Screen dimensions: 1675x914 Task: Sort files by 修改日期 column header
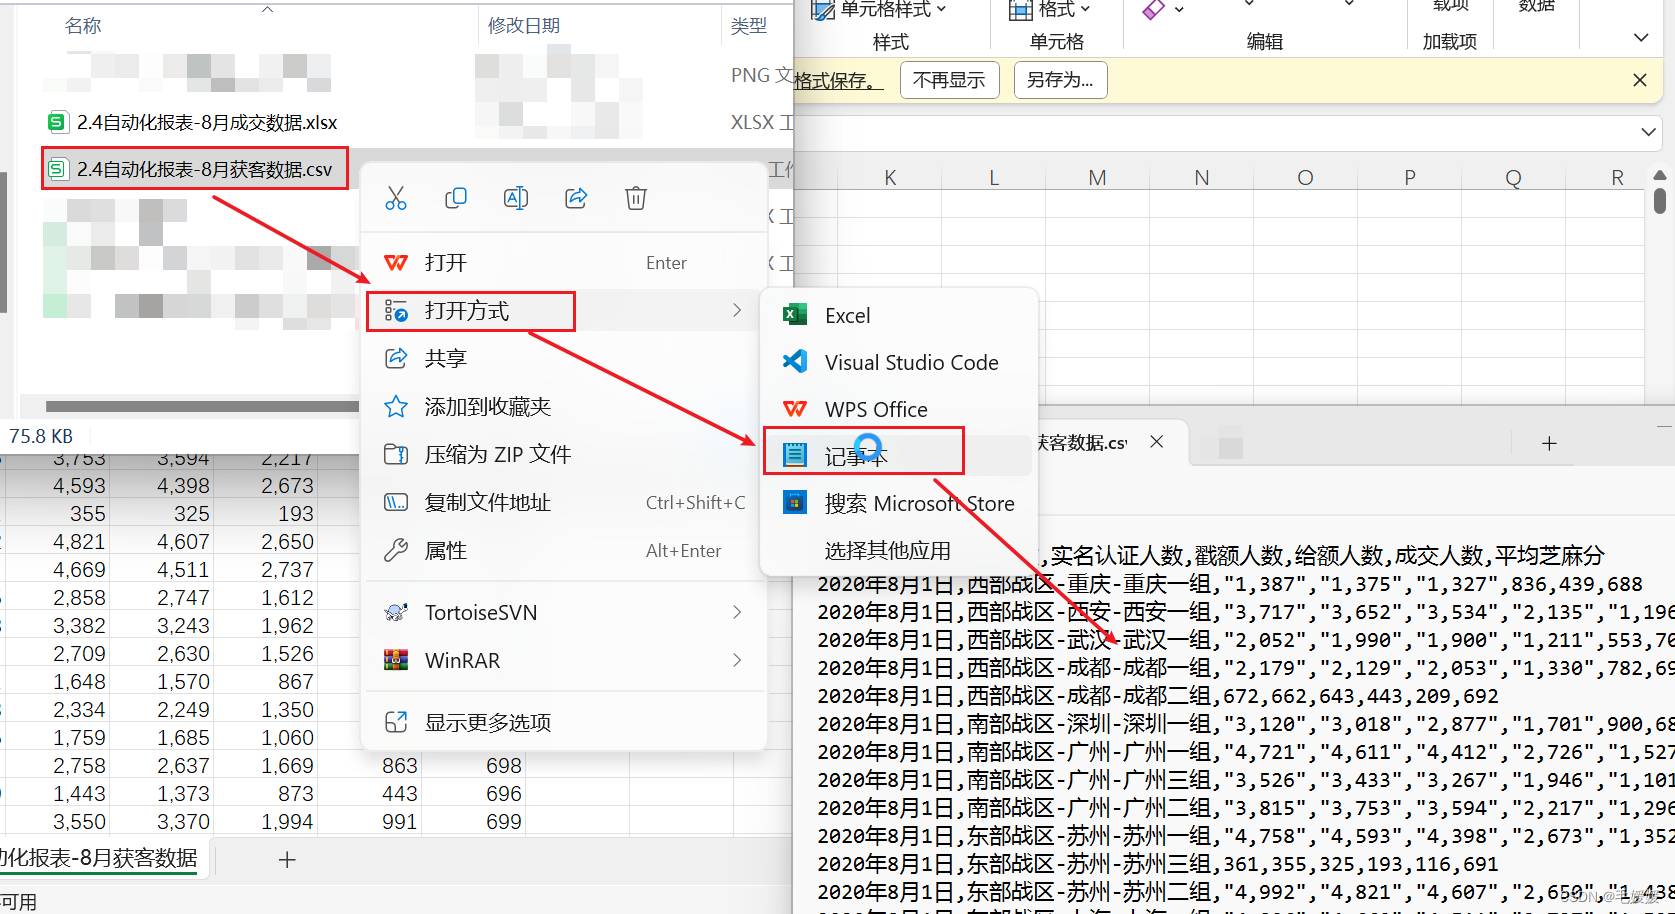(524, 26)
